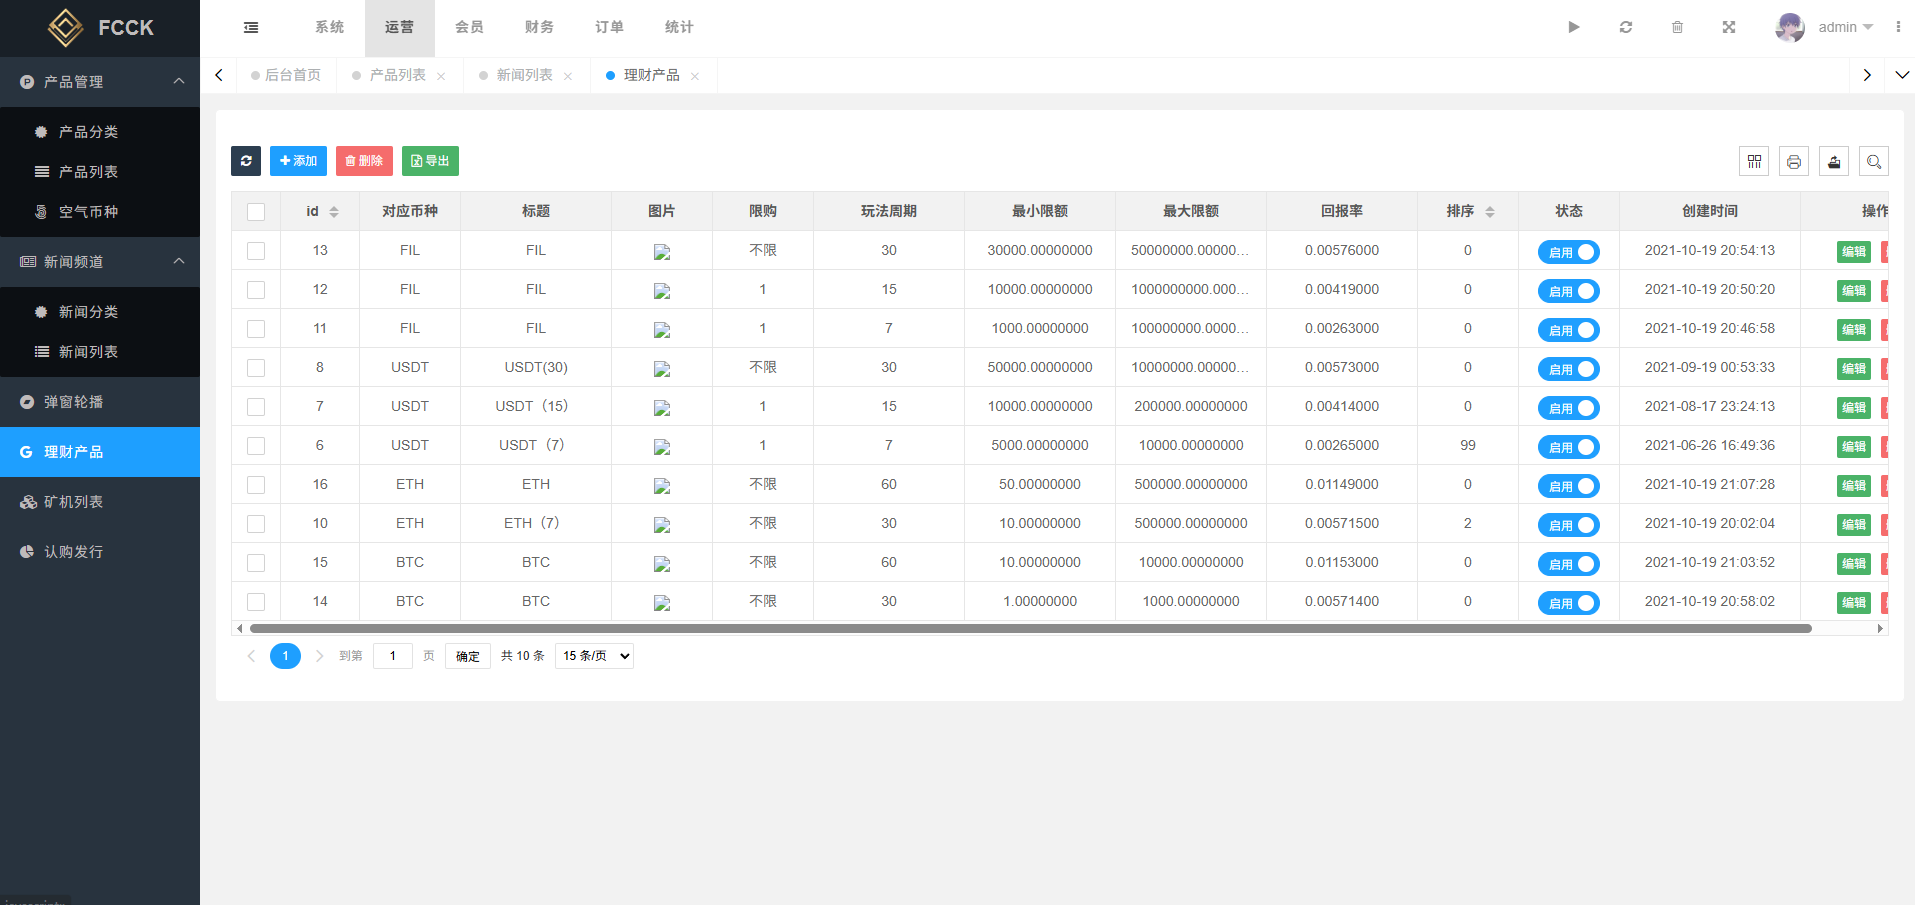
Task: Open the column filter grid icon
Action: pyautogui.click(x=1754, y=161)
